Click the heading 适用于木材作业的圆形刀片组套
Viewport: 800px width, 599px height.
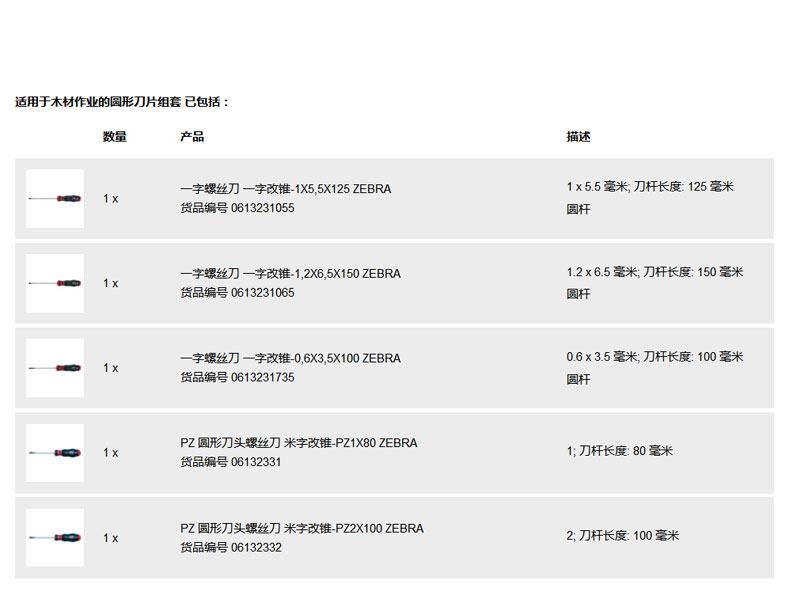point(122,102)
